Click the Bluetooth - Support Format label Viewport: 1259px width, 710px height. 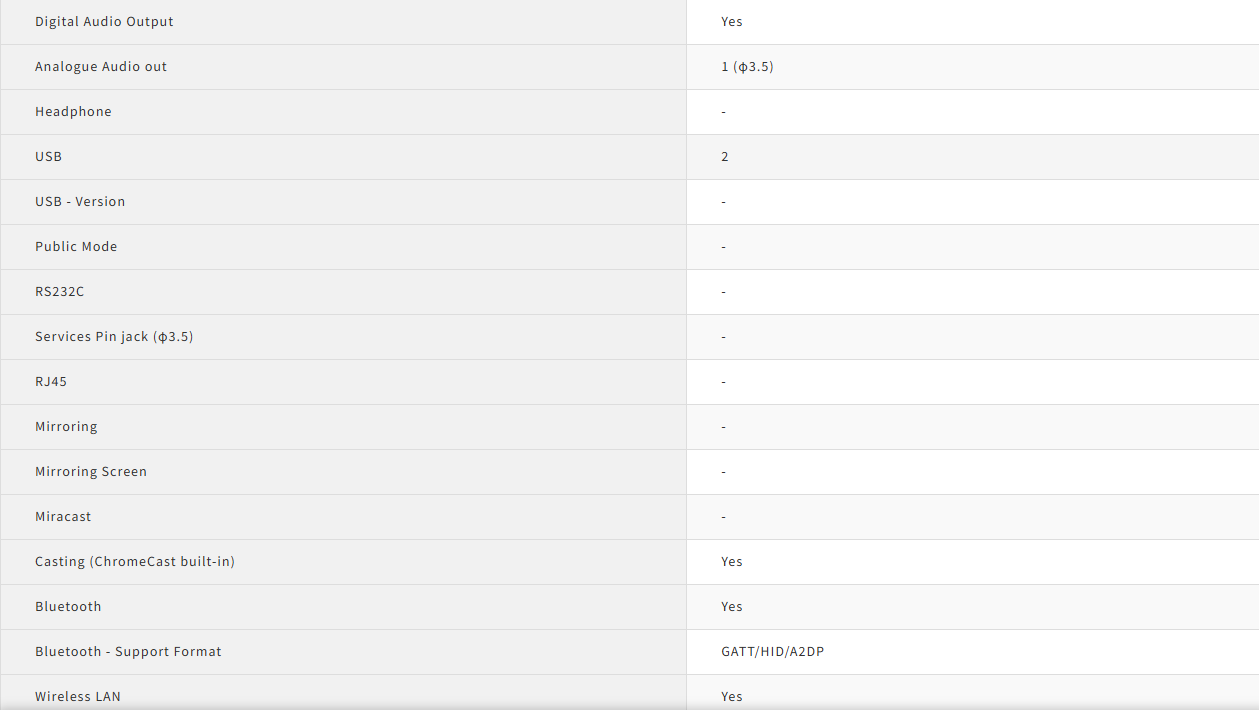pos(128,652)
